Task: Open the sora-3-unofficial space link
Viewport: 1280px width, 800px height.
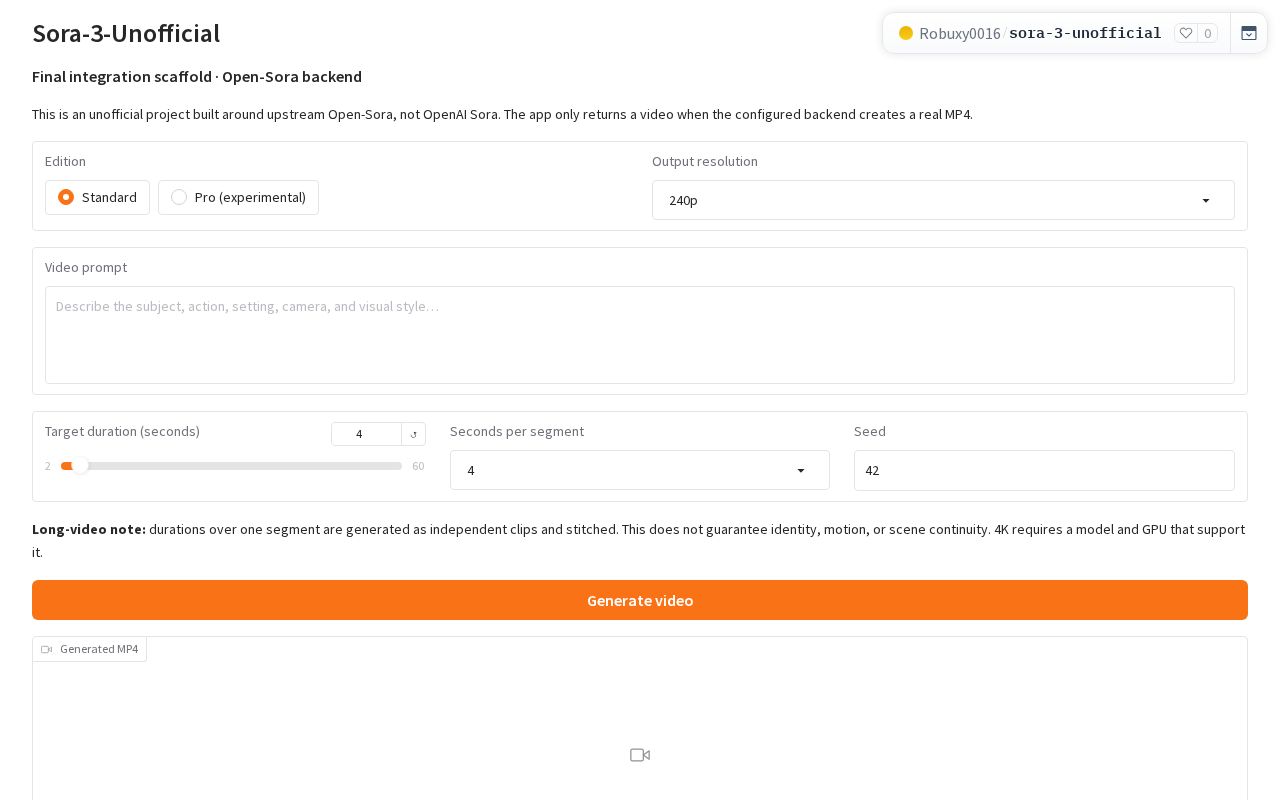Action: click(1085, 33)
